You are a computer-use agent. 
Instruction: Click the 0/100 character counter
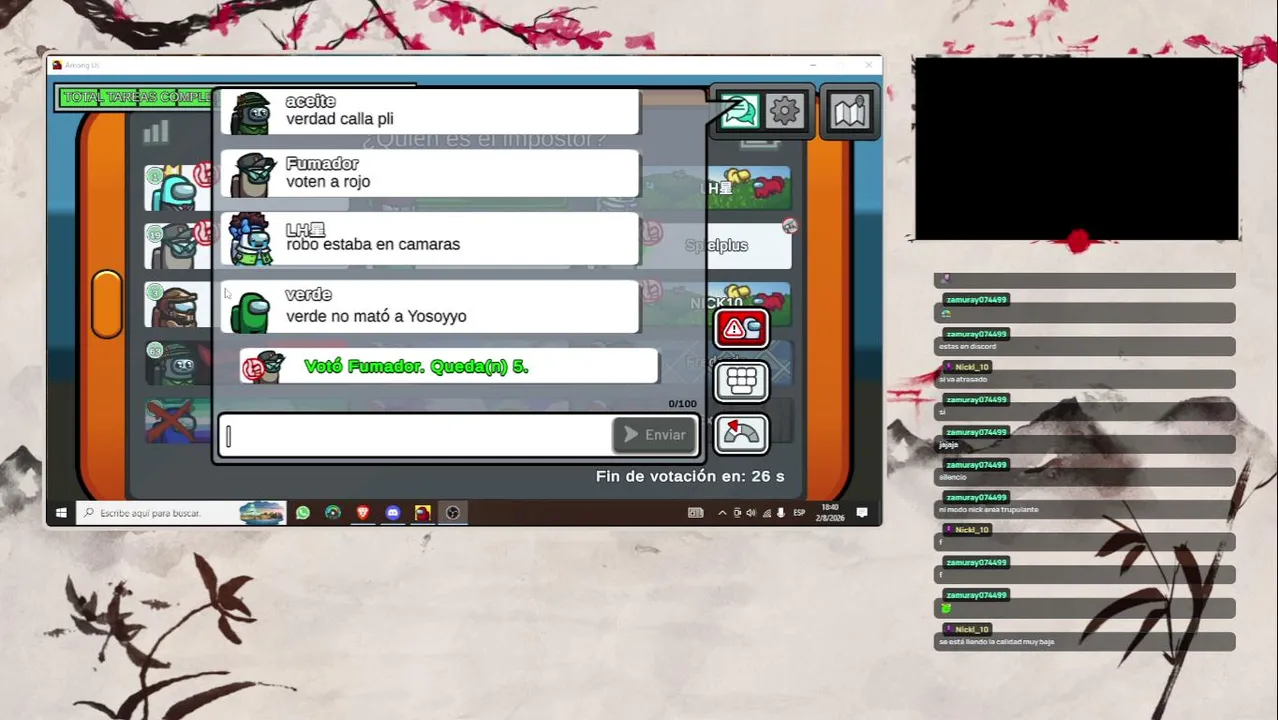(x=682, y=404)
